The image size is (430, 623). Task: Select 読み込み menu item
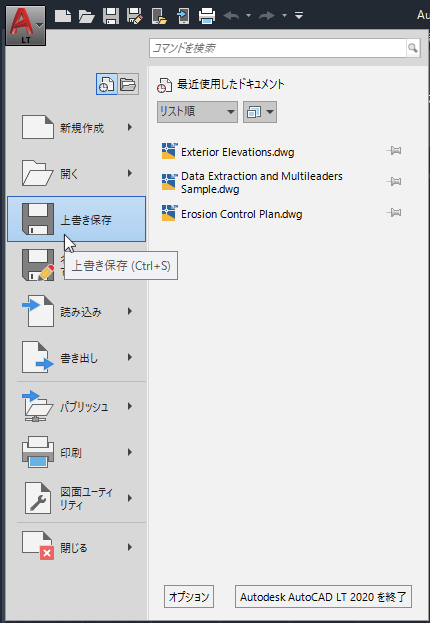tap(76, 311)
